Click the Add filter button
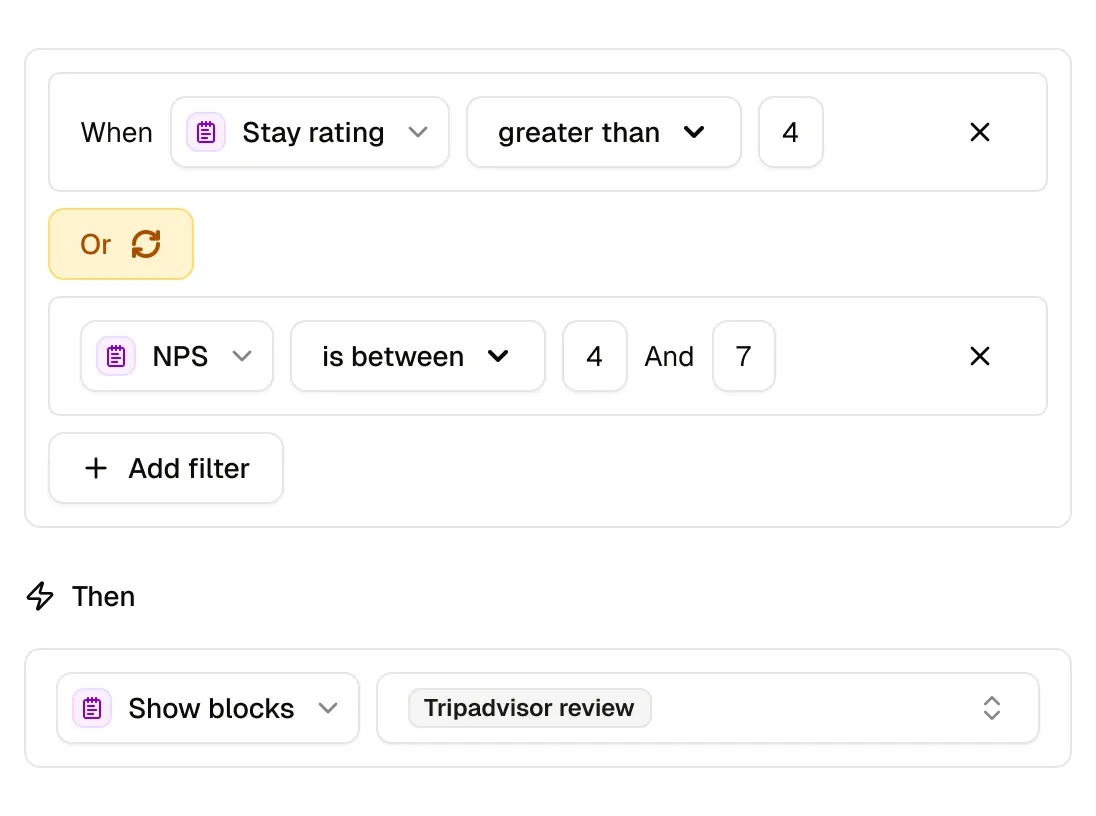This screenshot has height=816, width=1096. (x=166, y=468)
